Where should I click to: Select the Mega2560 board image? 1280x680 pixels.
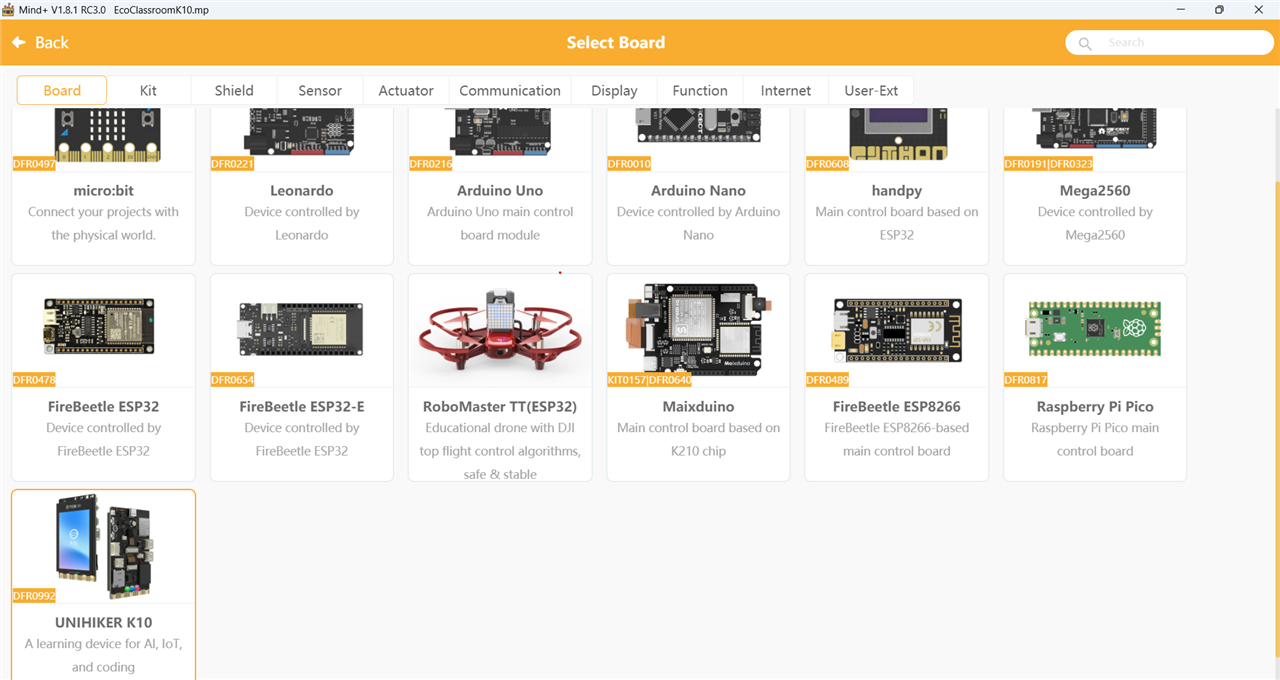click(1095, 132)
